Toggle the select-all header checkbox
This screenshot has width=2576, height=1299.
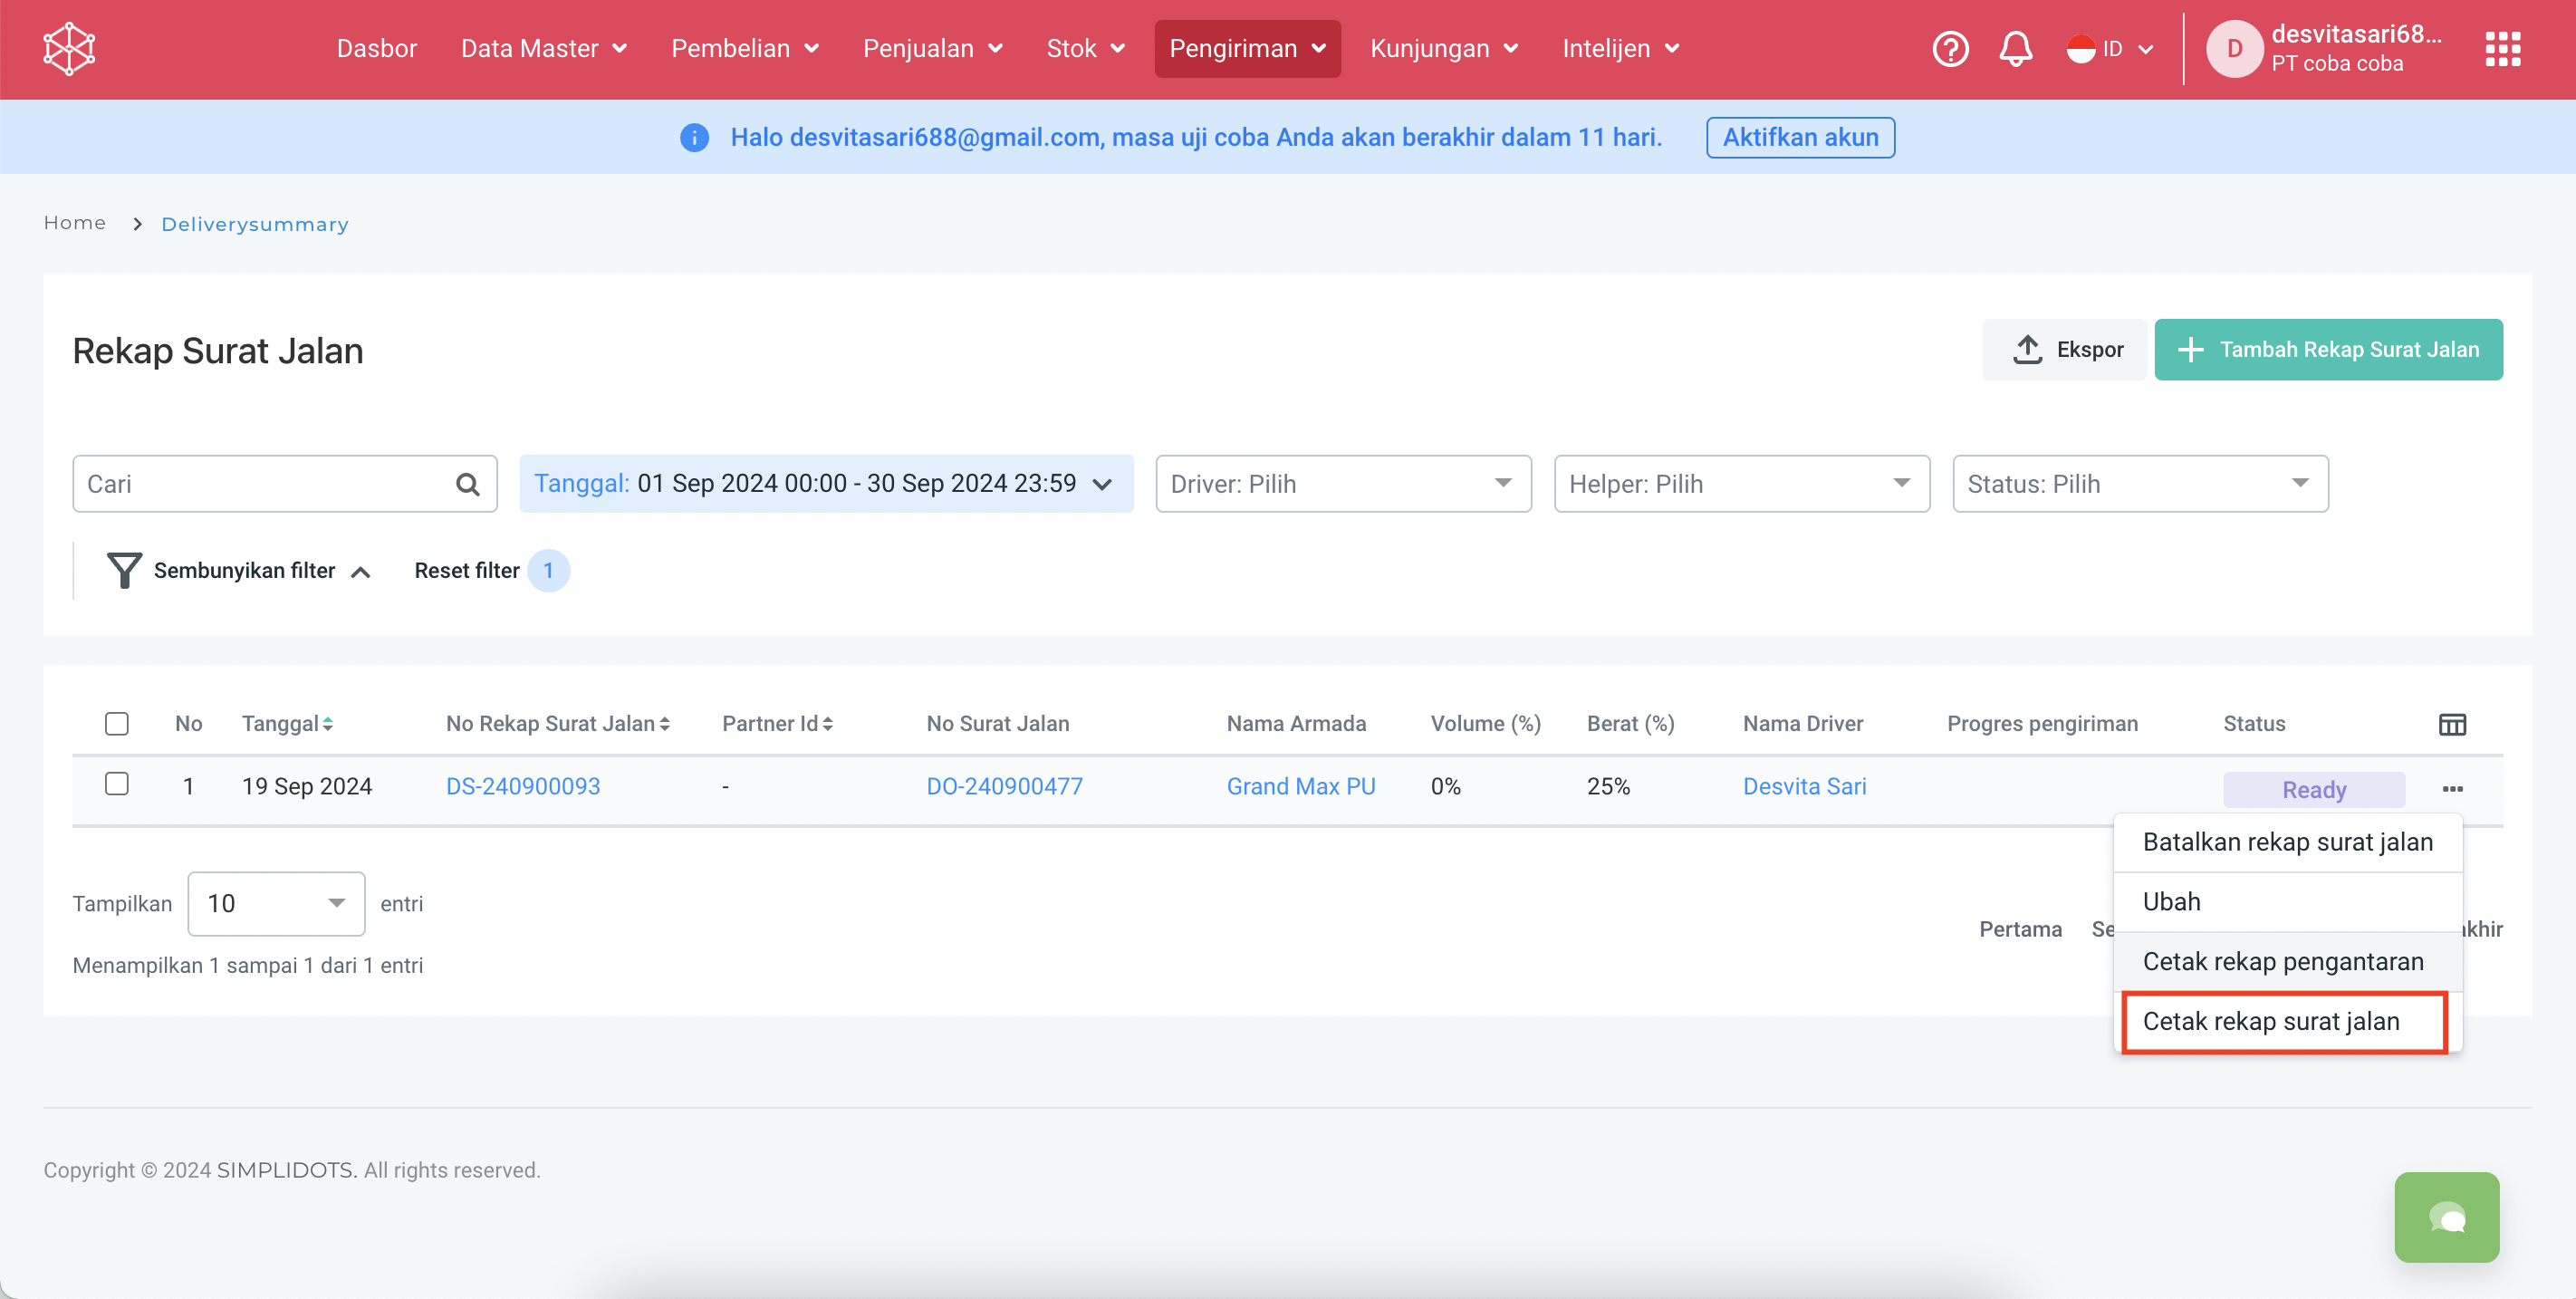point(117,723)
